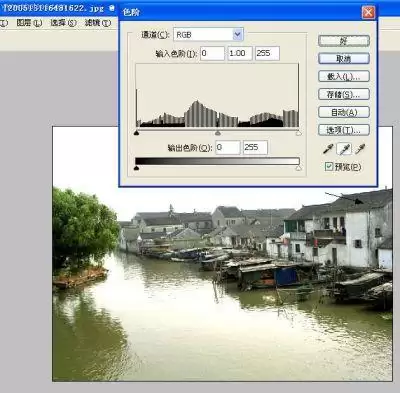Viewport: 400px width, 393px height.
Task: Click the black input levels slider triangle
Action: [x=136, y=133]
